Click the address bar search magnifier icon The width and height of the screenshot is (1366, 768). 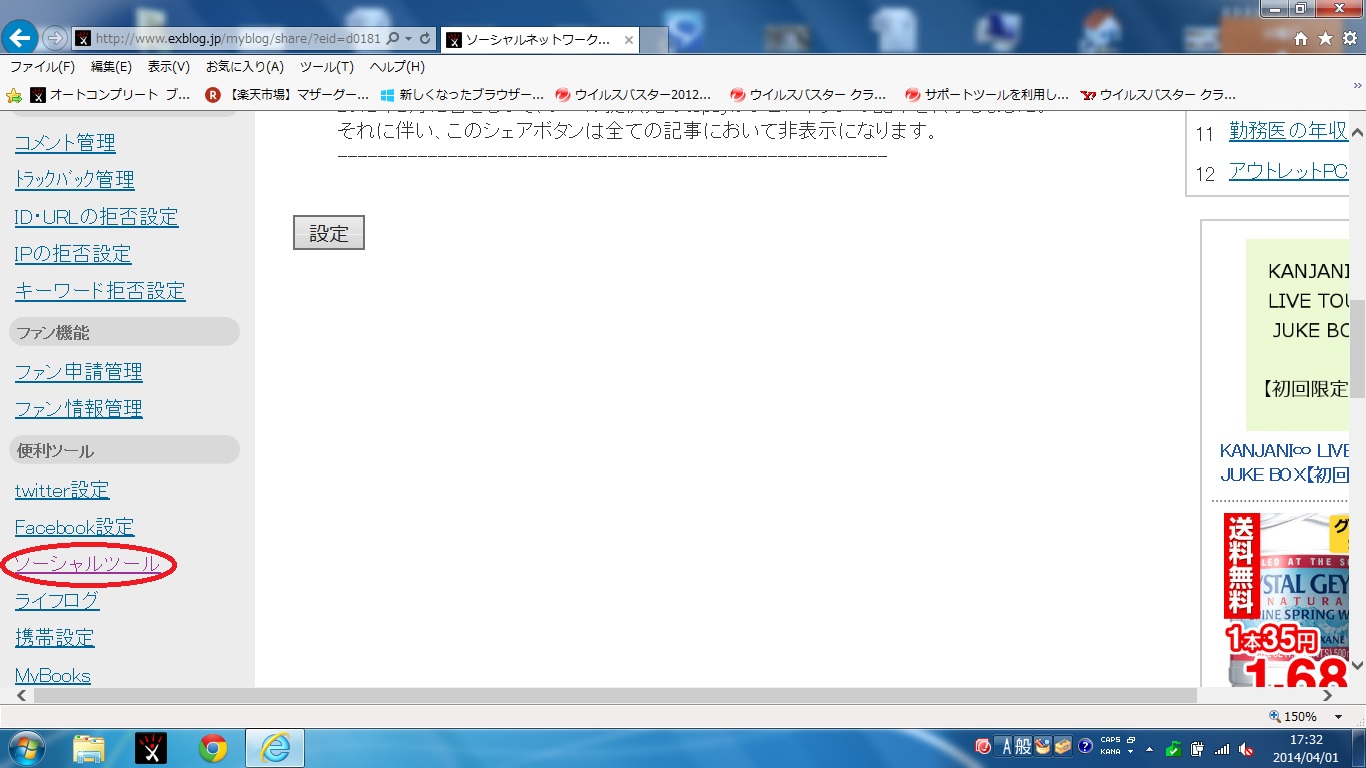(392, 39)
